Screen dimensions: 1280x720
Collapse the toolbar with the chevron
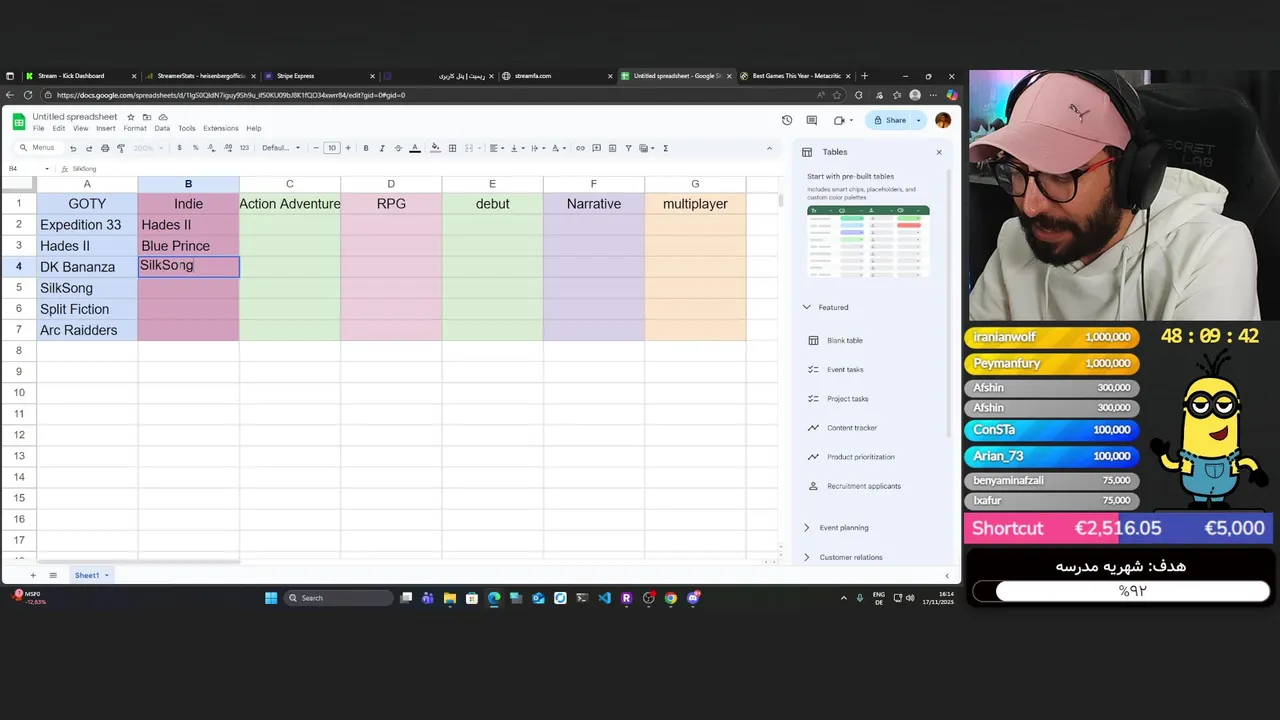(769, 148)
